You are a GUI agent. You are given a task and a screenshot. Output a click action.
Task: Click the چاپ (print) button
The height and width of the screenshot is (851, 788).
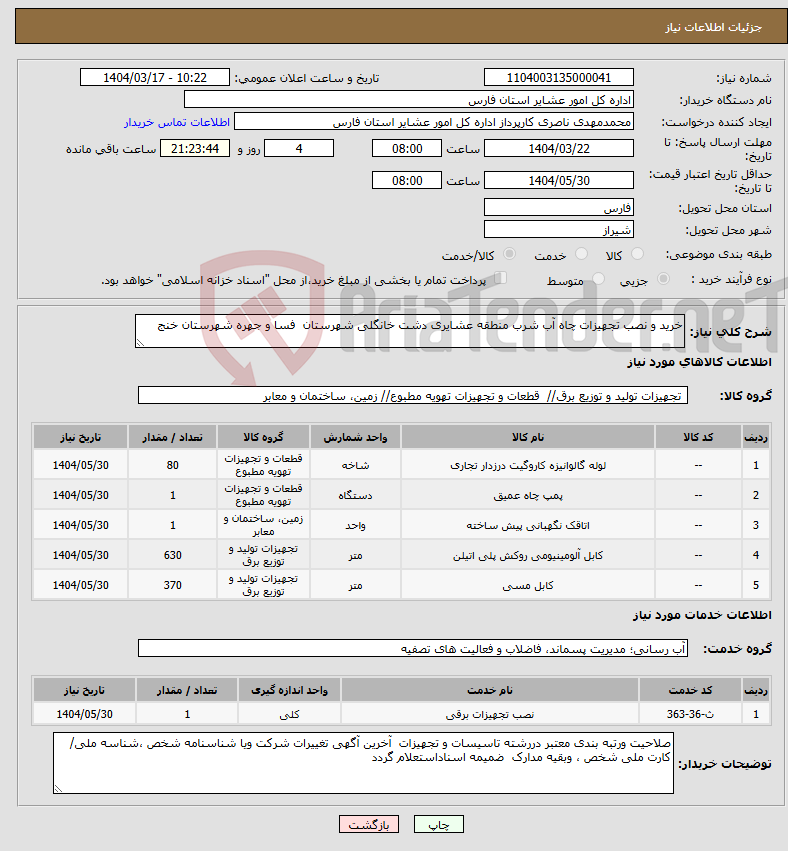coord(439,824)
